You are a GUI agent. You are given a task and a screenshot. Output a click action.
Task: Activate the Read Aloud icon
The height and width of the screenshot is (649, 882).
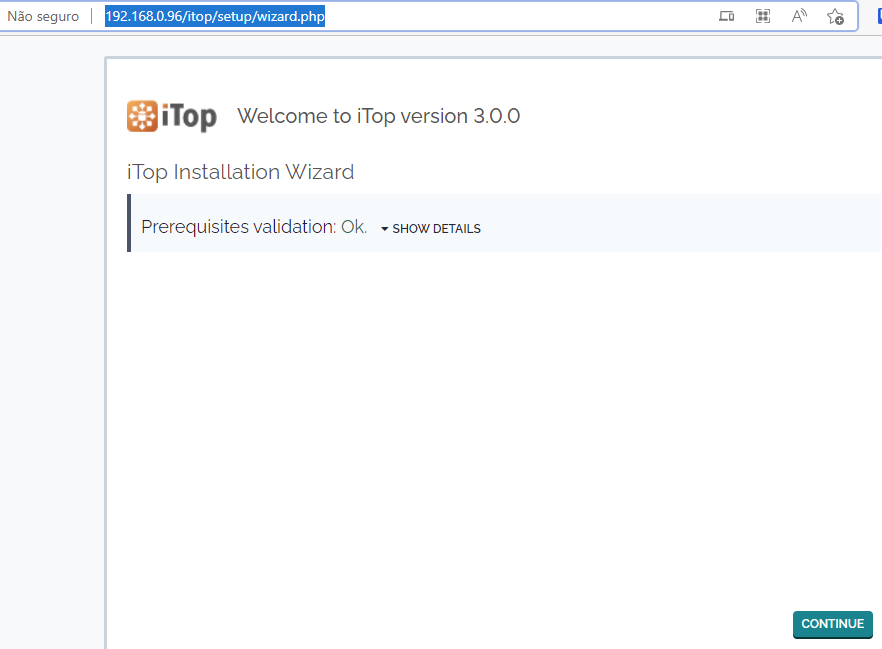click(799, 16)
